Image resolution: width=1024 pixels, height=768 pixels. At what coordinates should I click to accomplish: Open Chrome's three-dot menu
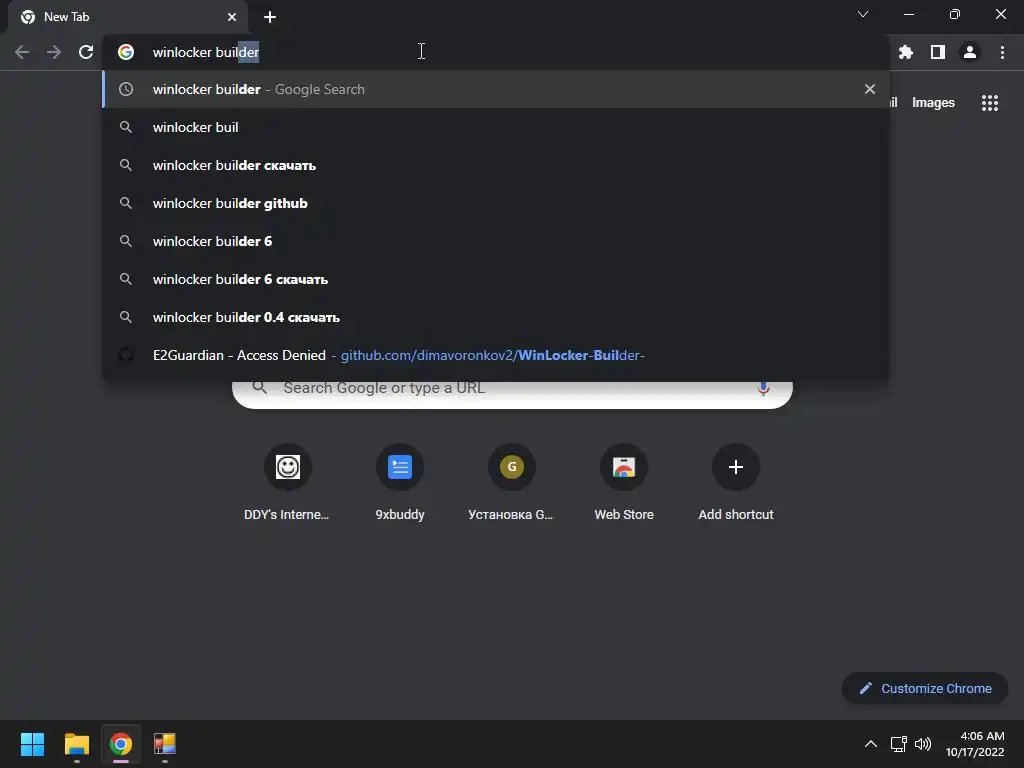tap(1002, 52)
